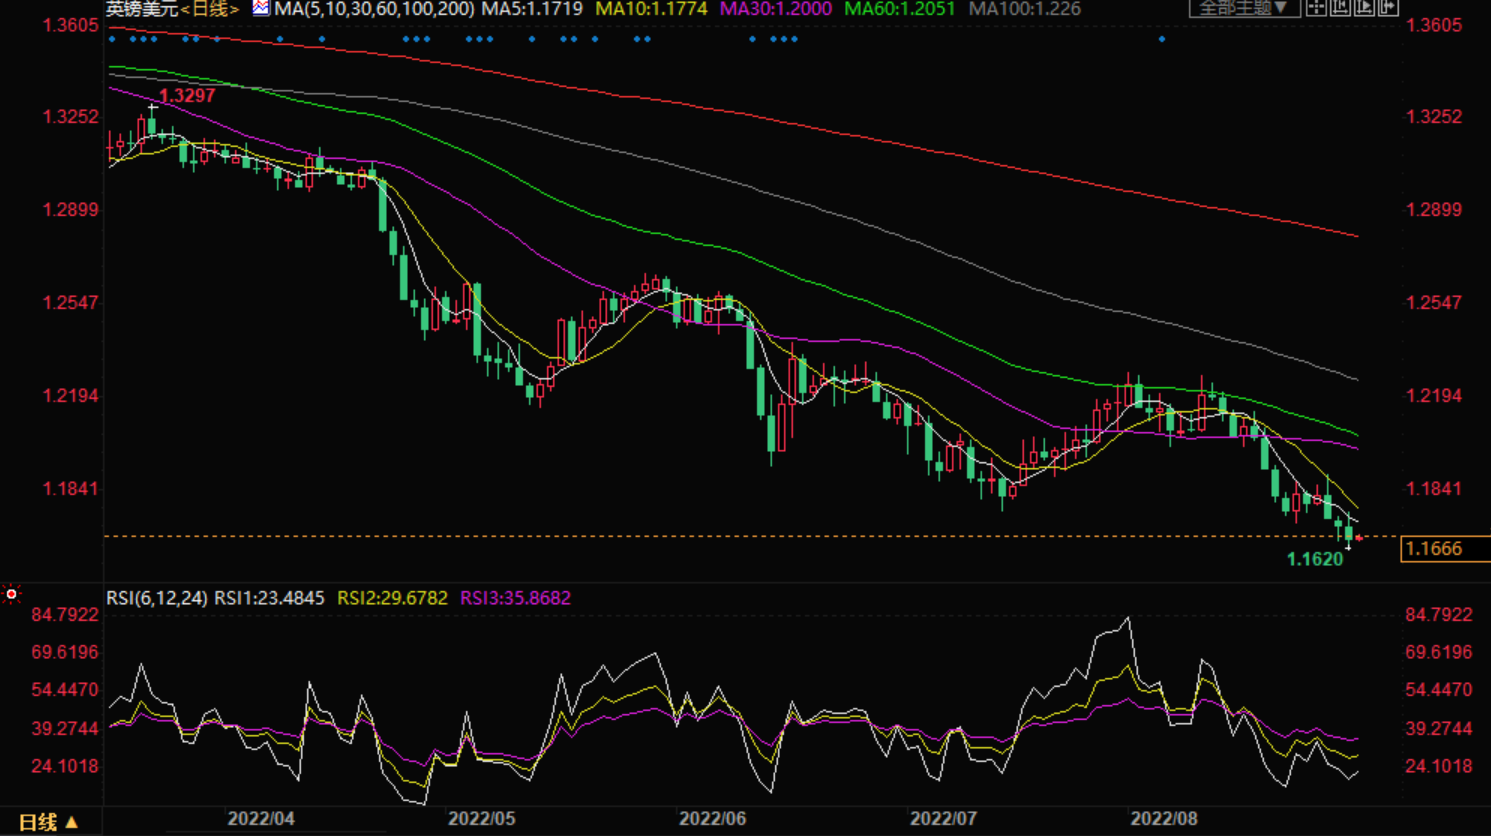Open the 全部主题 dropdown
This screenshot has width=1491, height=836.
tap(1244, 8)
